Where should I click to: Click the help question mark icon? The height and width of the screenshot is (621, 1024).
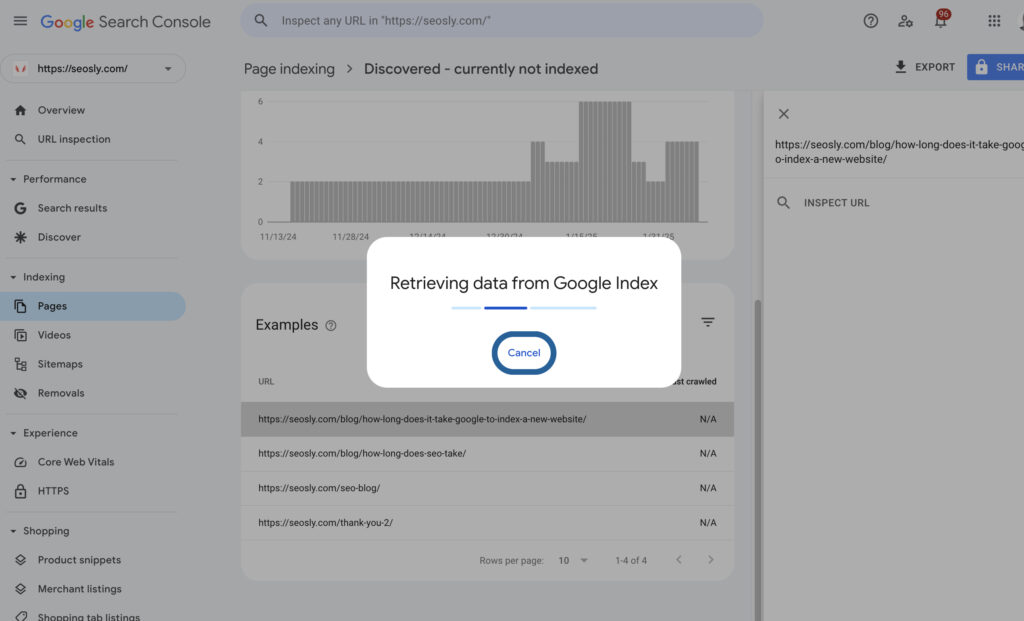[x=870, y=20]
